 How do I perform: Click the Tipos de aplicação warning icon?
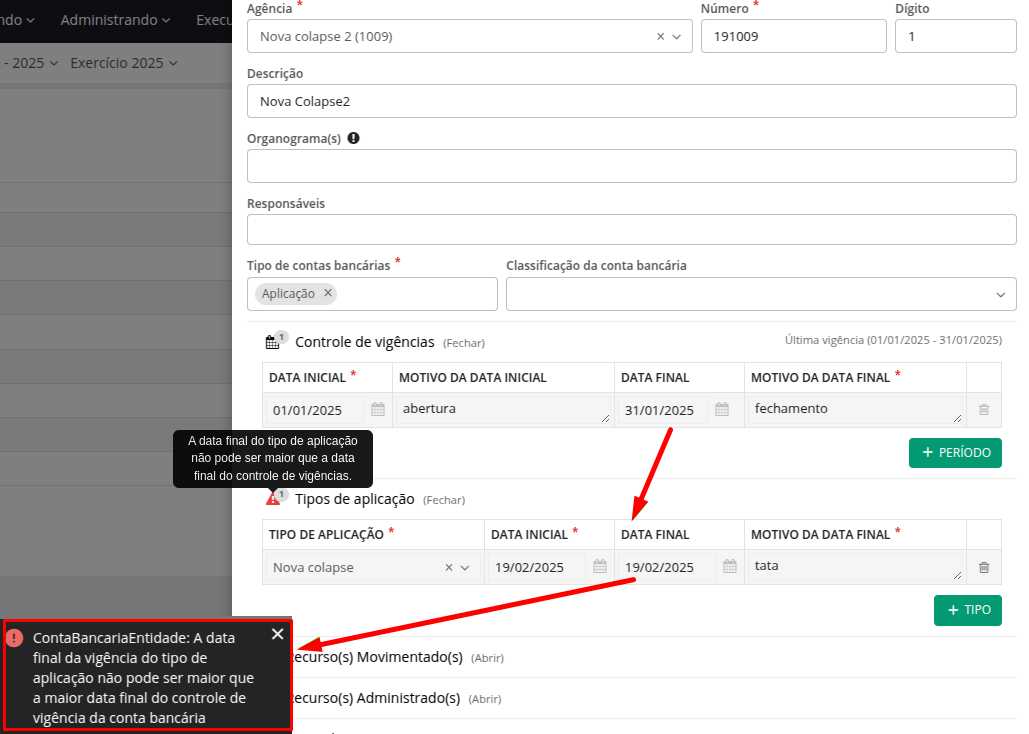coord(273,500)
